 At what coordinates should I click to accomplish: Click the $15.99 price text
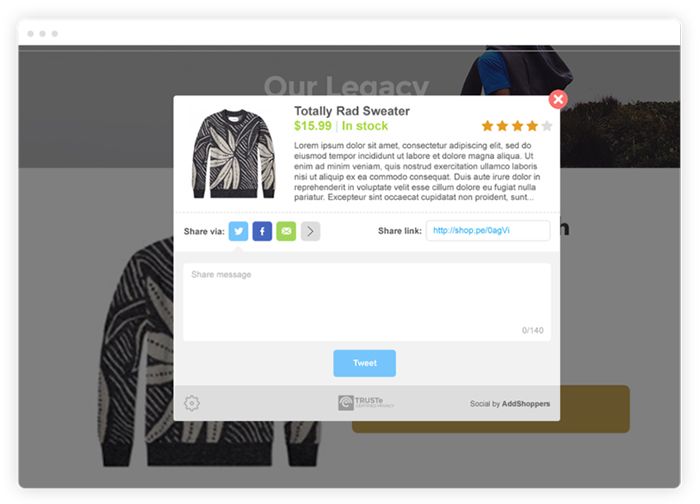[x=313, y=126]
